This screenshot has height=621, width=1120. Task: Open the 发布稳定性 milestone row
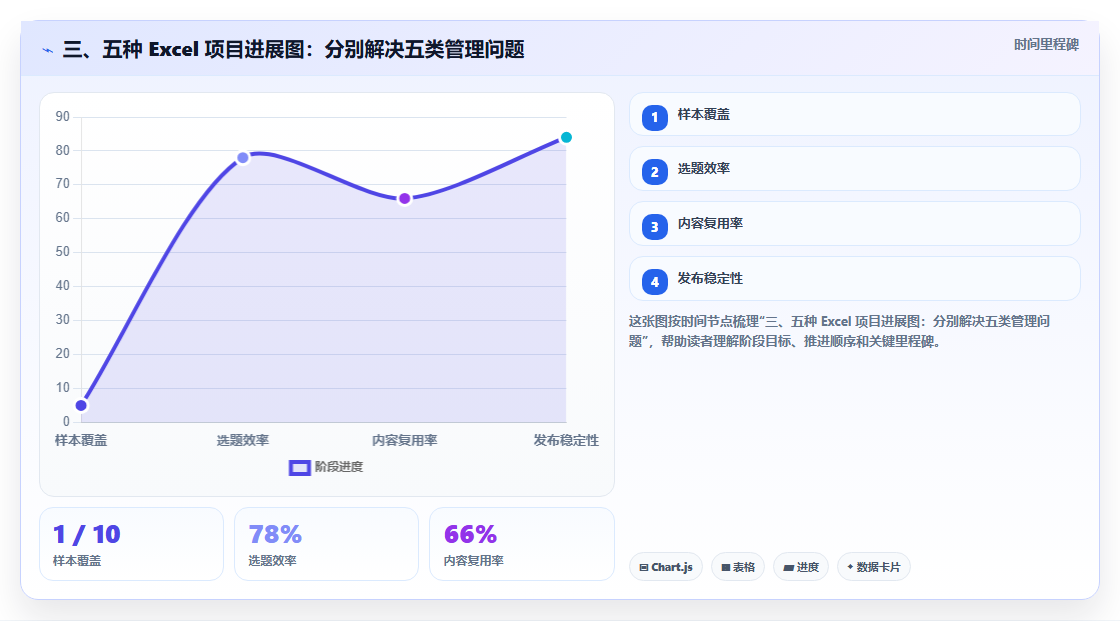pyautogui.click(x=854, y=279)
